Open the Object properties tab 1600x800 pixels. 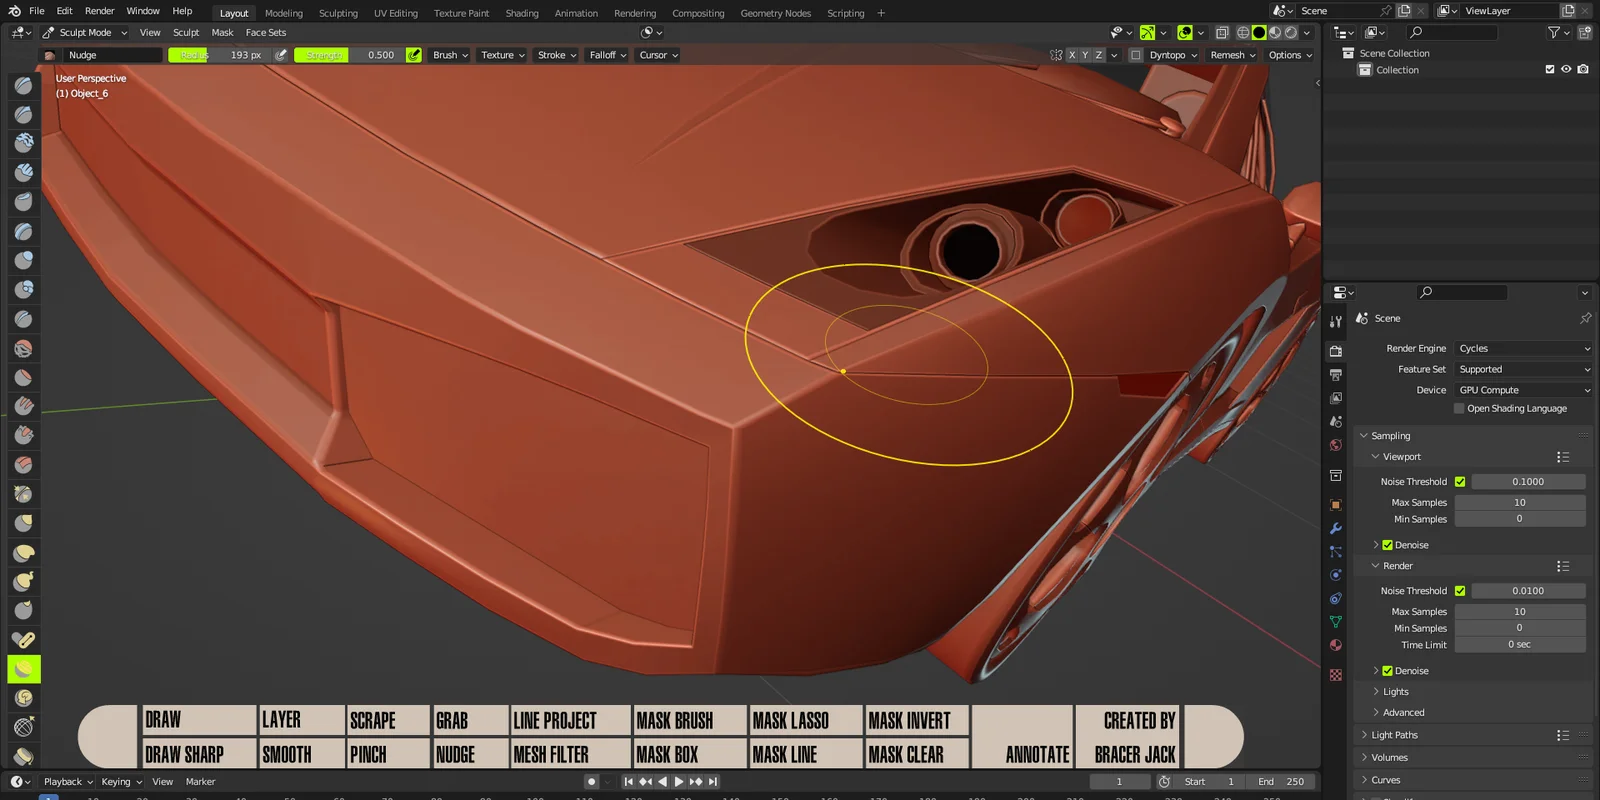click(1336, 505)
